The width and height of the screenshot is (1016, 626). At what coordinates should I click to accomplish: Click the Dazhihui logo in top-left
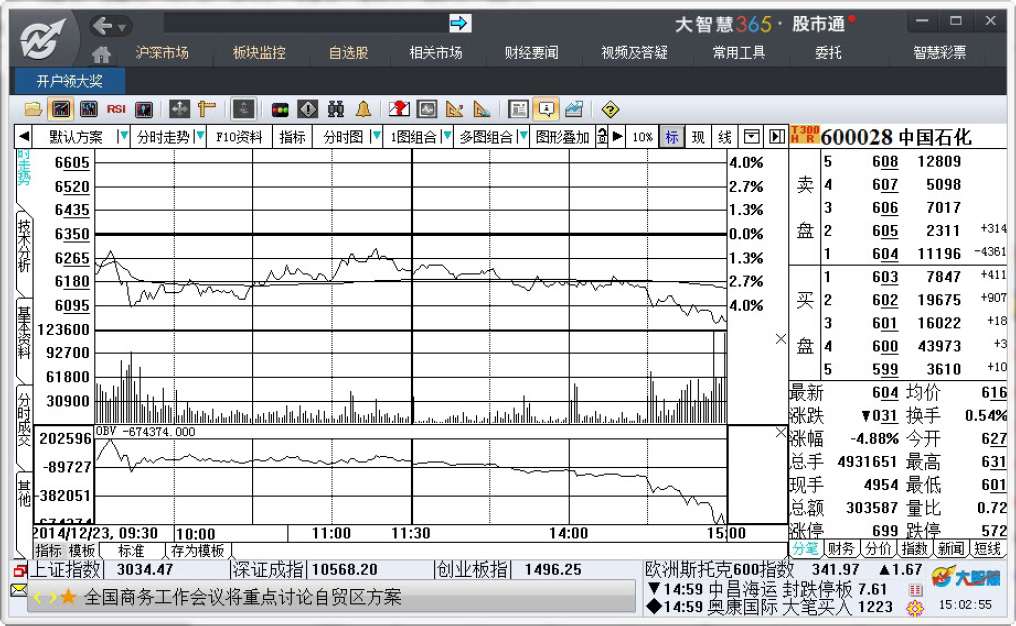43,39
